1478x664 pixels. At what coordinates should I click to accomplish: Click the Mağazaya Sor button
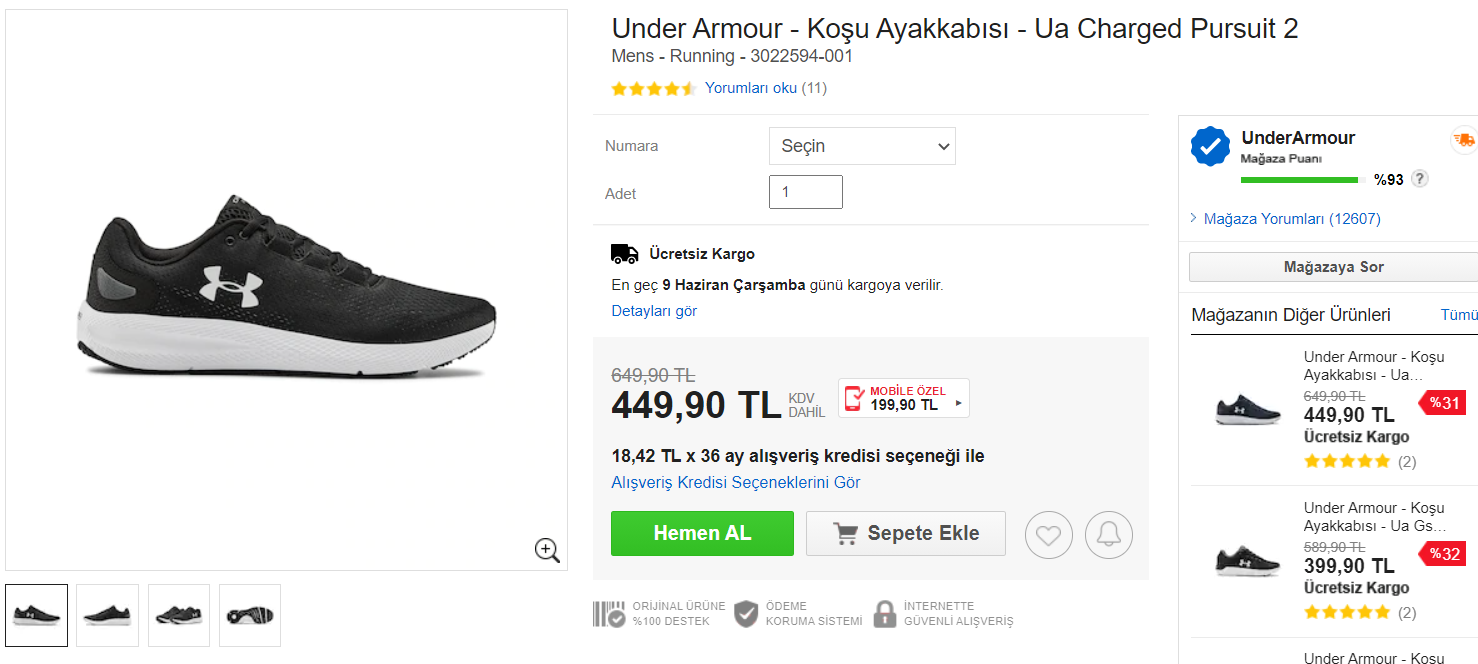click(x=1333, y=267)
